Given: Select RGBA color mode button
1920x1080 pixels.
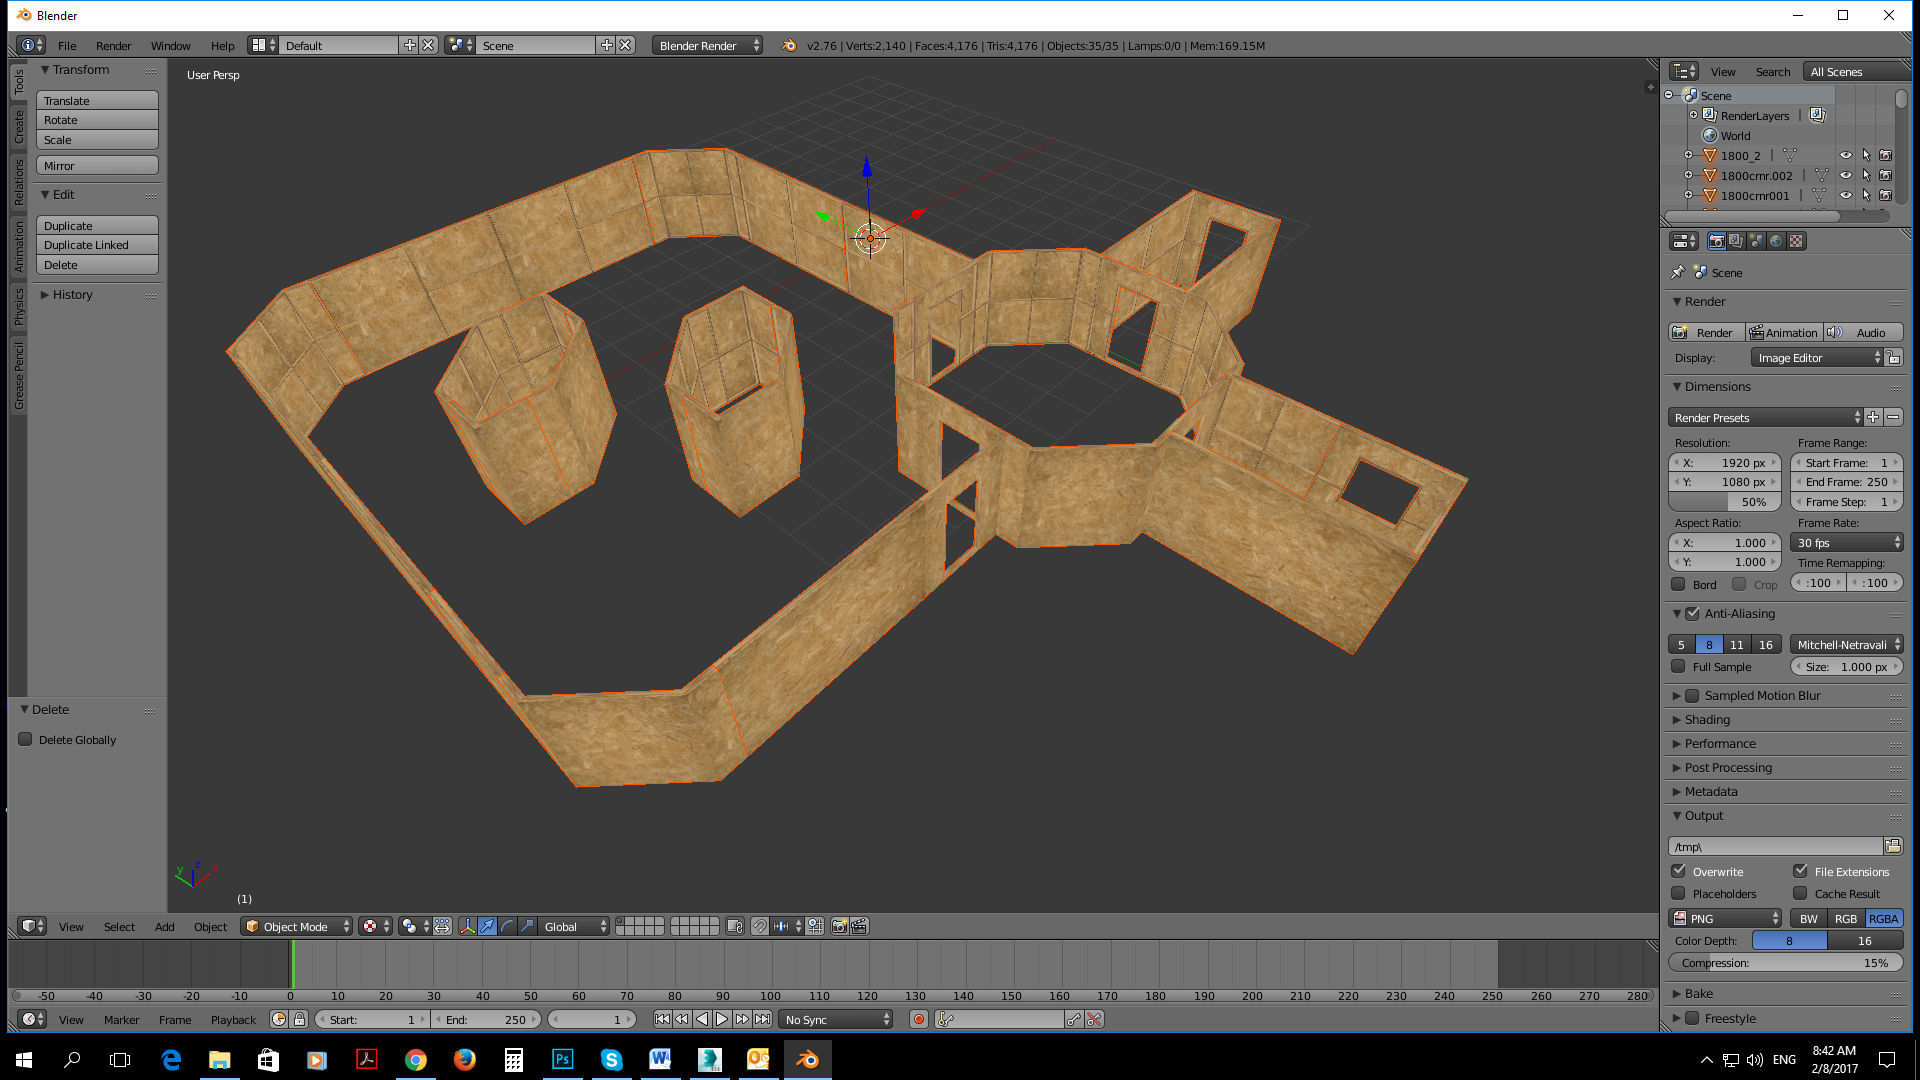Looking at the screenshot, I should 1883,918.
